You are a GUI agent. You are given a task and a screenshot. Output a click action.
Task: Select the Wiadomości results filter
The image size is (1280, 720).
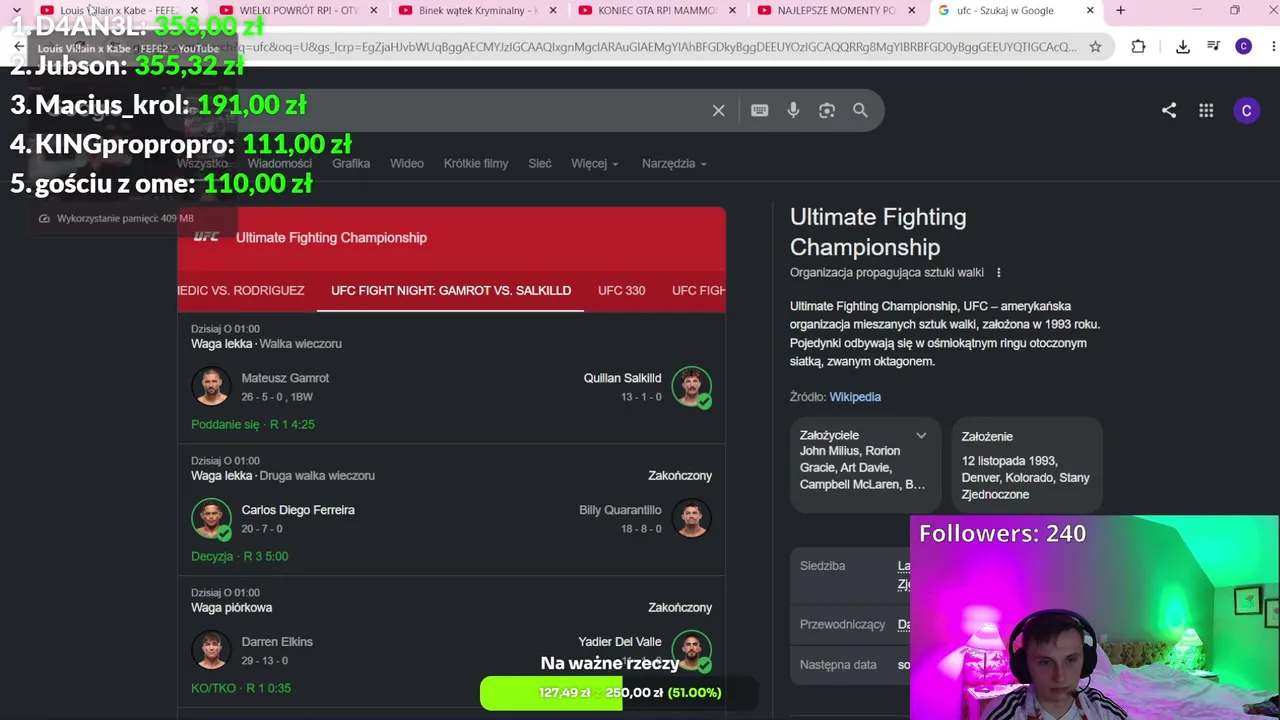tap(280, 163)
